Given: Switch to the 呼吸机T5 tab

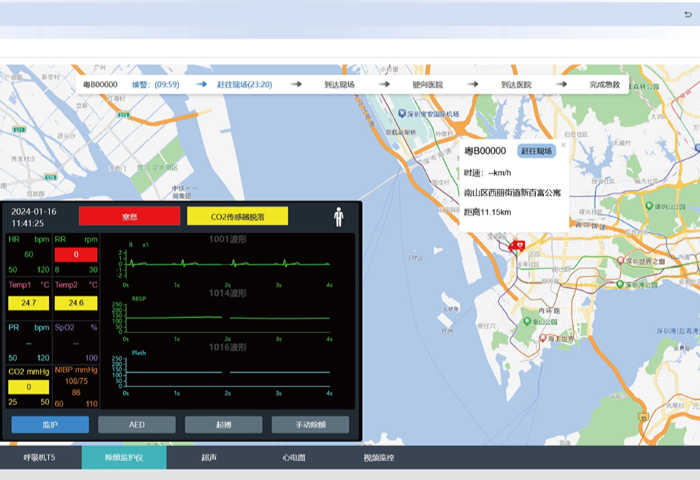Looking at the screenshot, I should [39, 458].
